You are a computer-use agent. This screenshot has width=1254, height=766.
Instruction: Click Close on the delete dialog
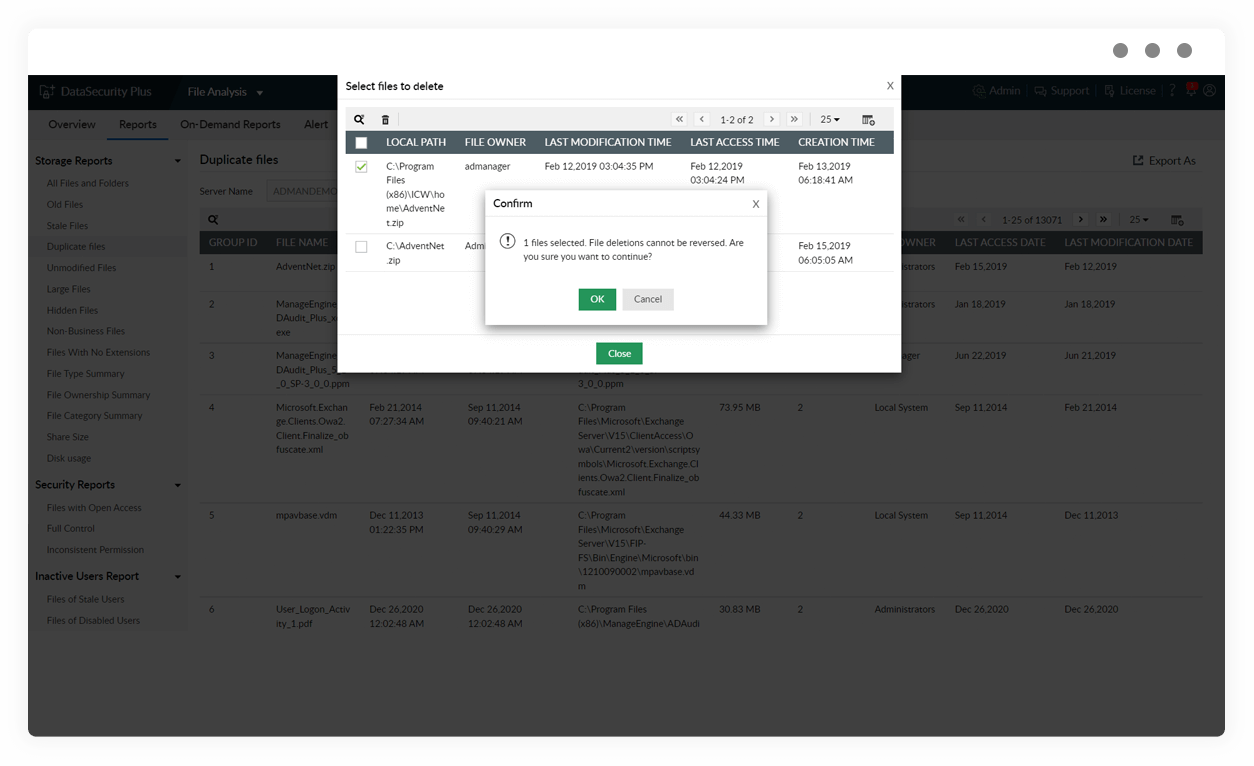point(618,353)
